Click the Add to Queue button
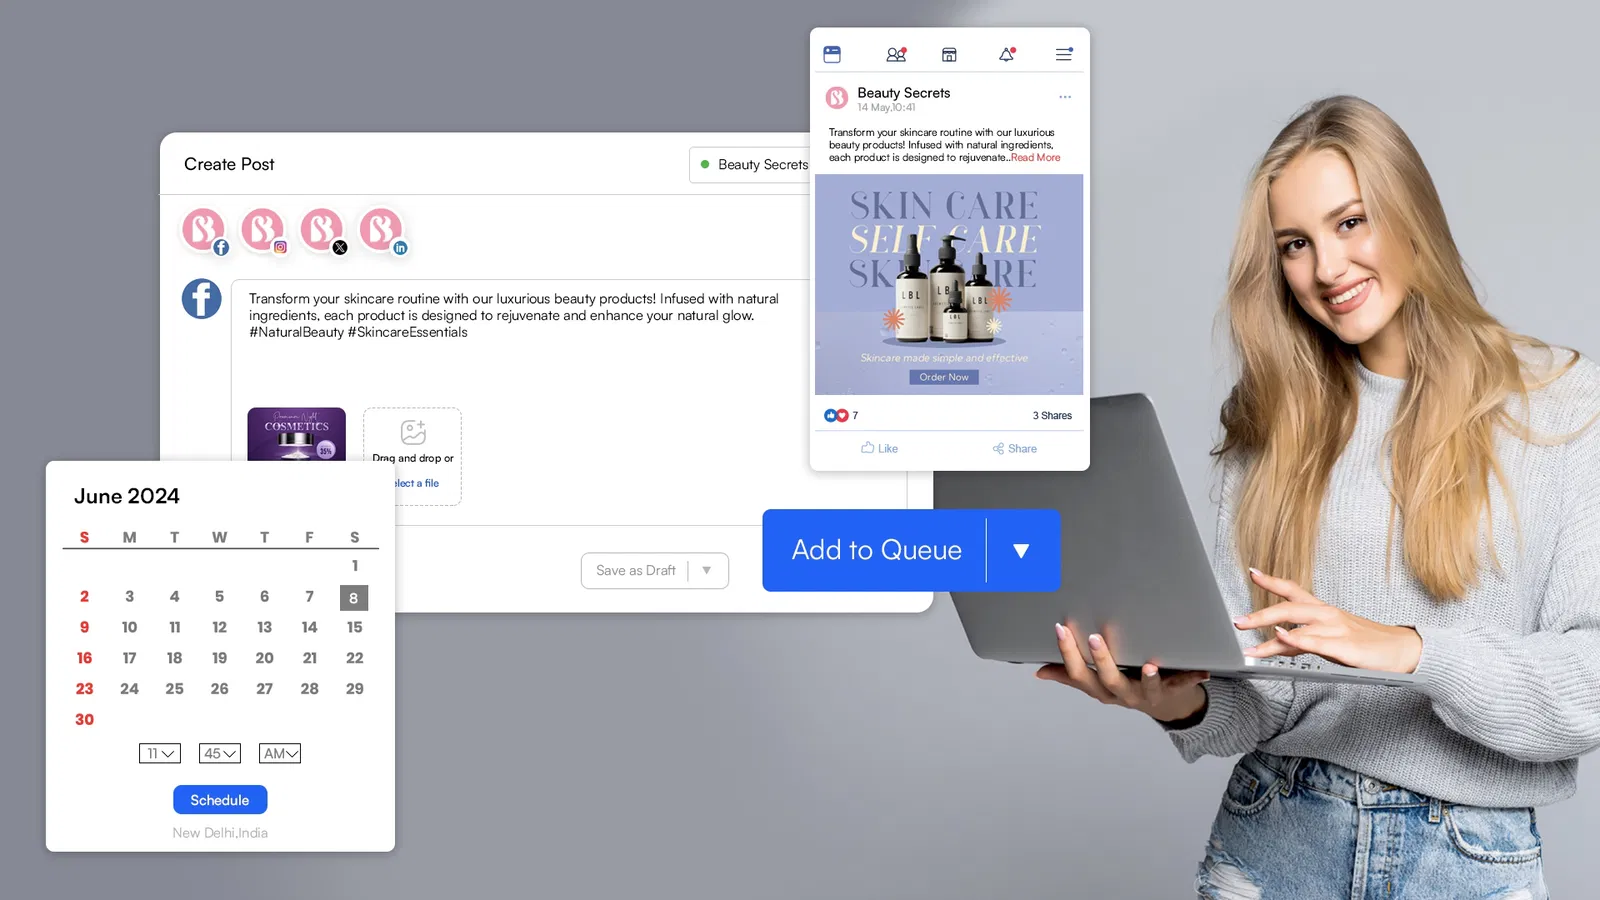 point(876,550)
